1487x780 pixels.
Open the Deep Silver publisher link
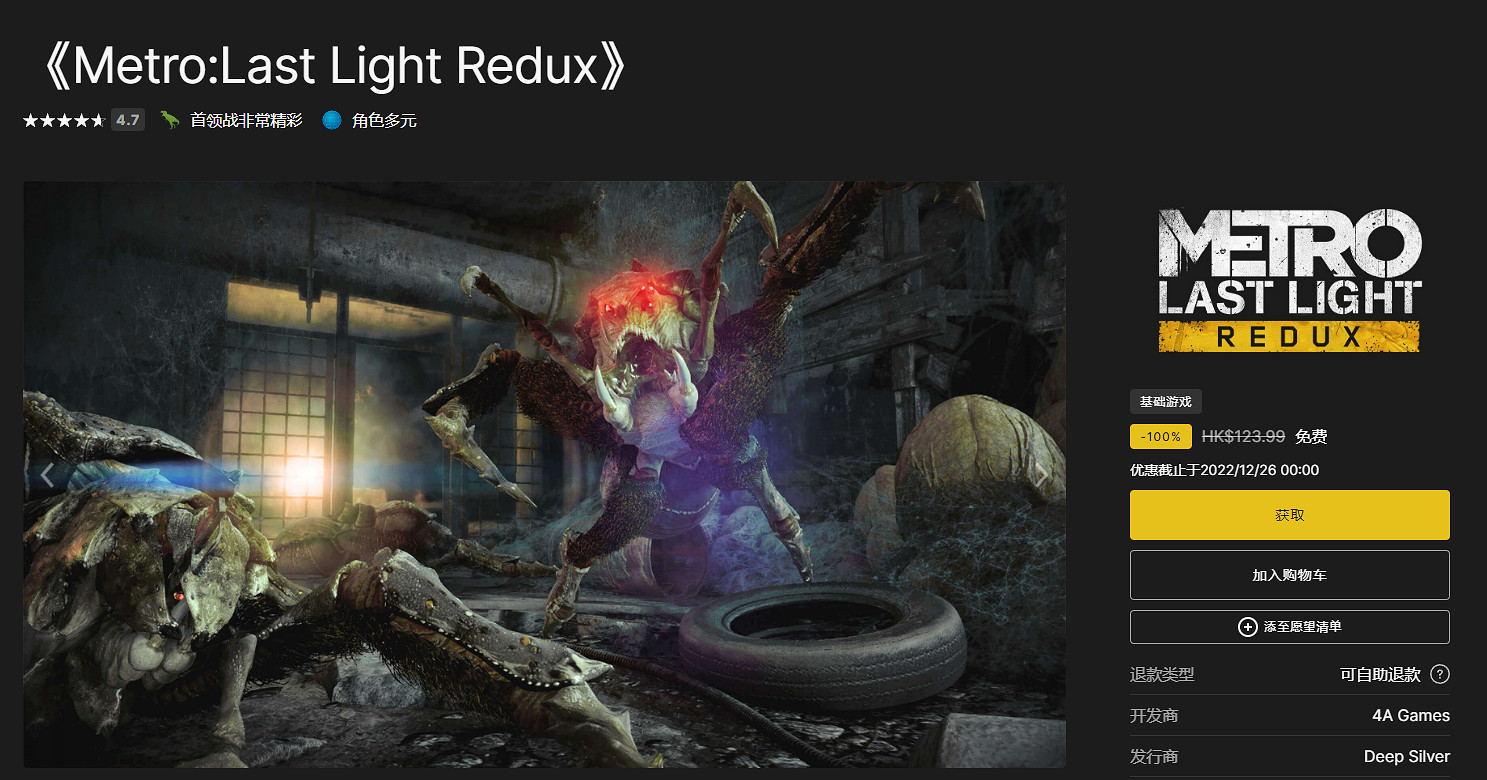(x=1406, y=757)
